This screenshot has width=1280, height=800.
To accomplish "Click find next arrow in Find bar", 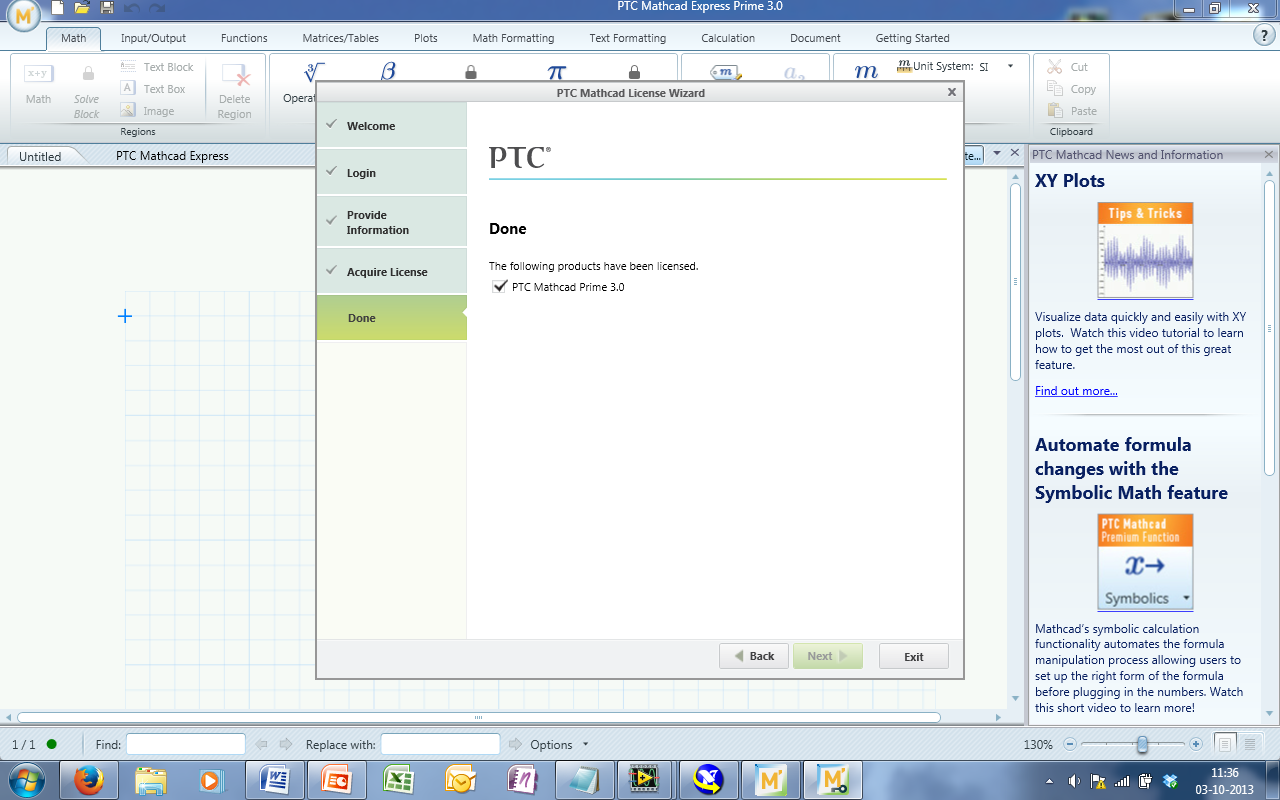I will (286, 744).
